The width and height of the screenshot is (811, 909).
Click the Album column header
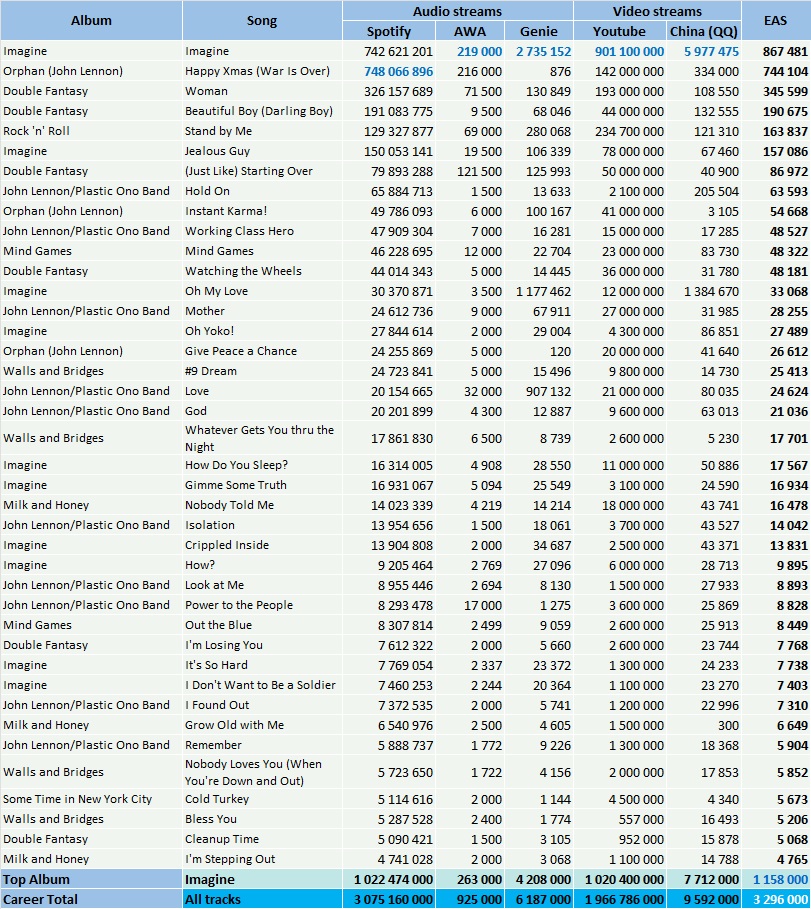[91, 20]
